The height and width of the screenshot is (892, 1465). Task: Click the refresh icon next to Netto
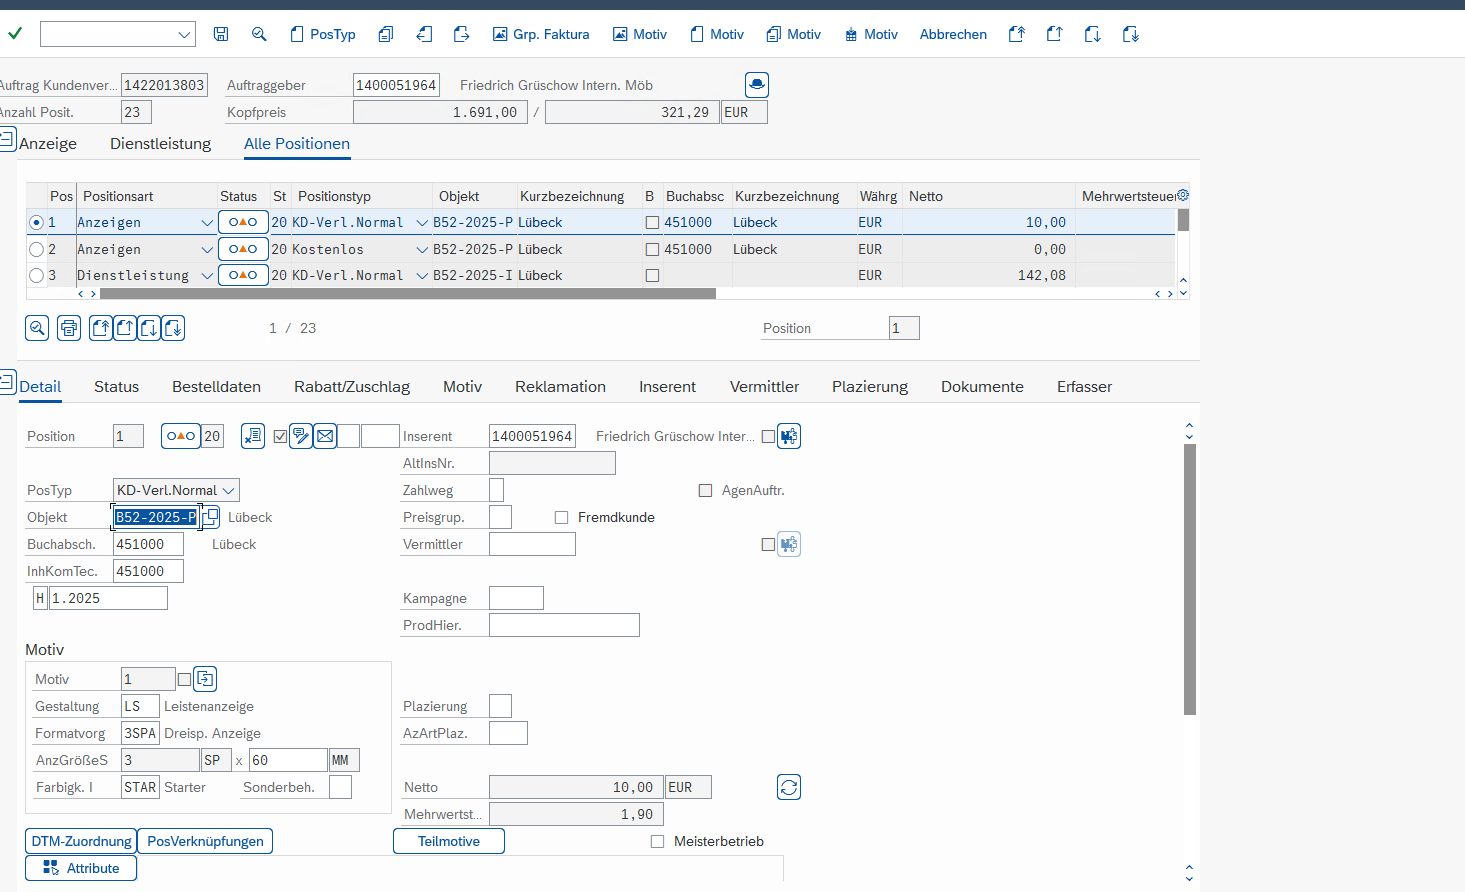tap(789, 787)
